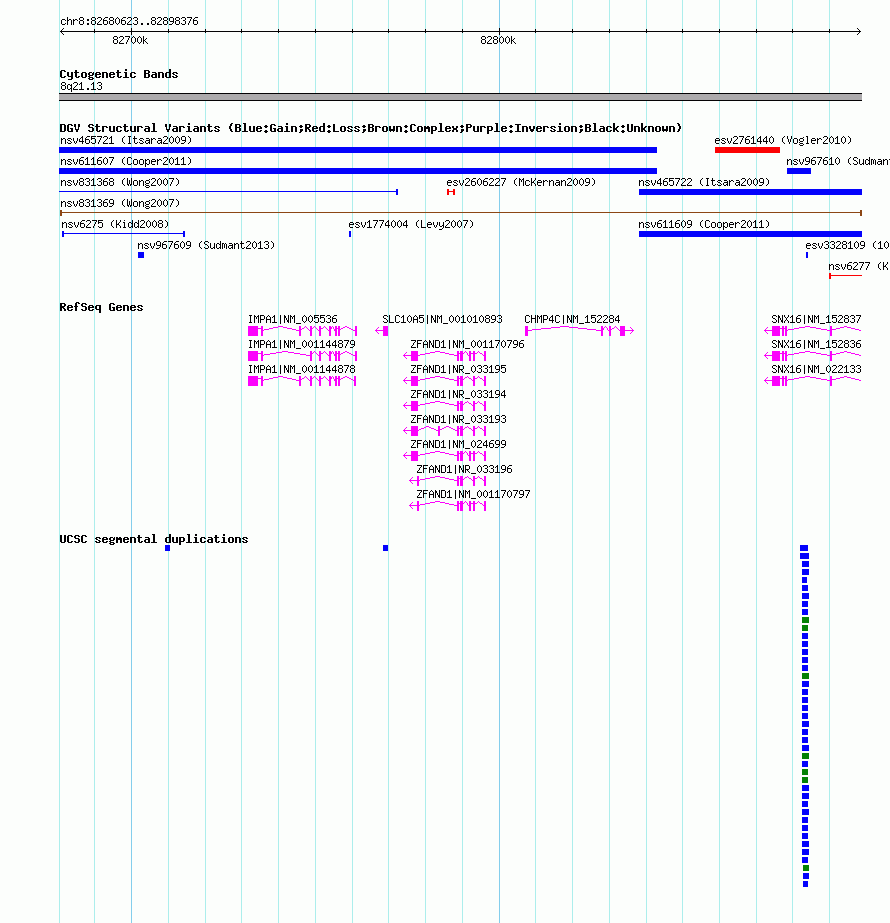The height and width of the screenshot is (923, 890).
Task: Click the ZFAND1 NR_033193 transcript glyph
Action: tap(445, 431)
